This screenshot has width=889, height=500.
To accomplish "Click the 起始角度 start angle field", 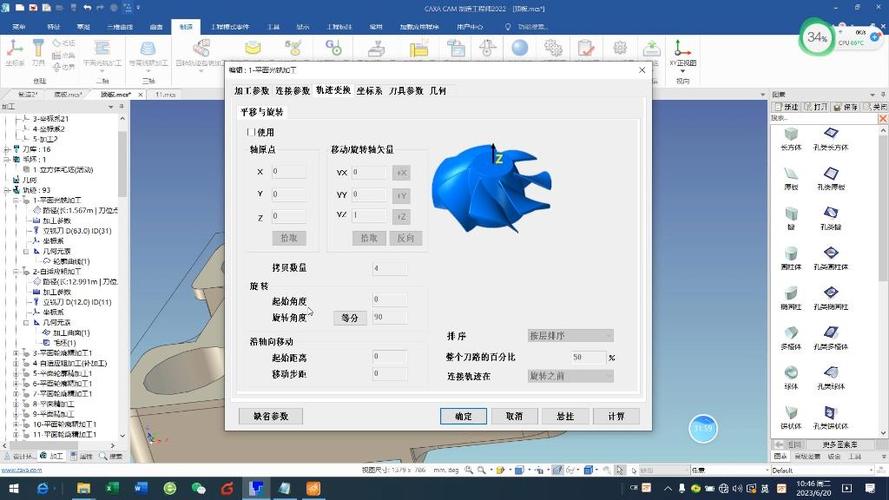I will [x=390, y=299].
